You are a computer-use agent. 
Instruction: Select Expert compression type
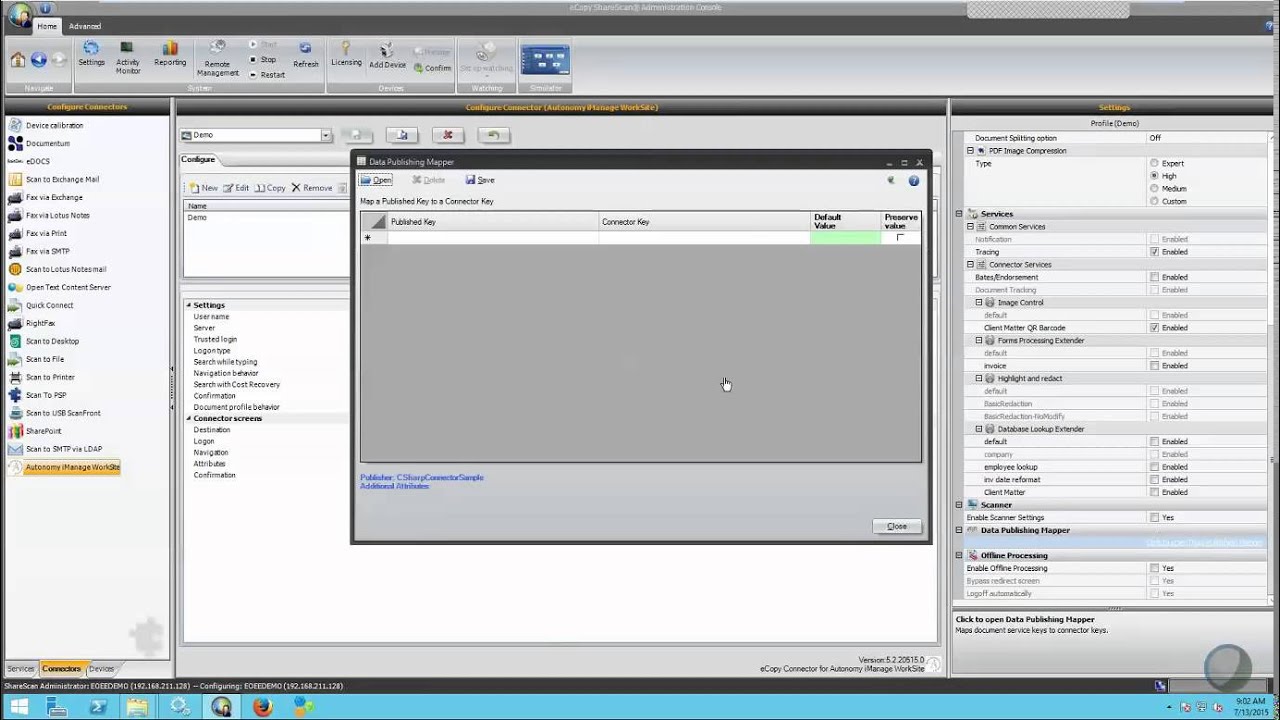coord(1155,163)
